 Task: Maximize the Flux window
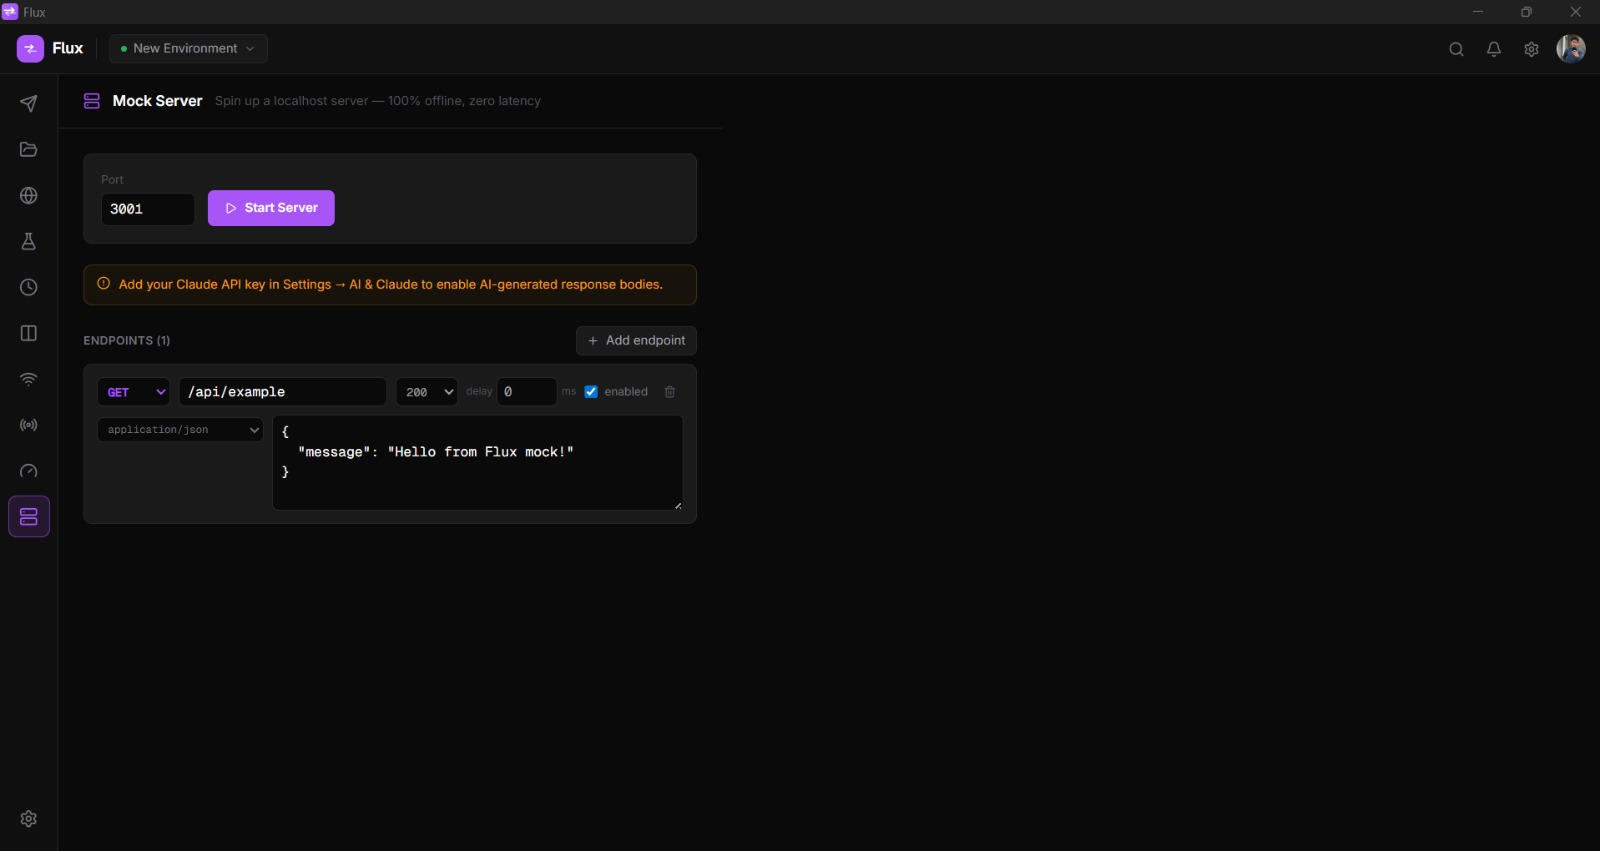click(1526, 12)
